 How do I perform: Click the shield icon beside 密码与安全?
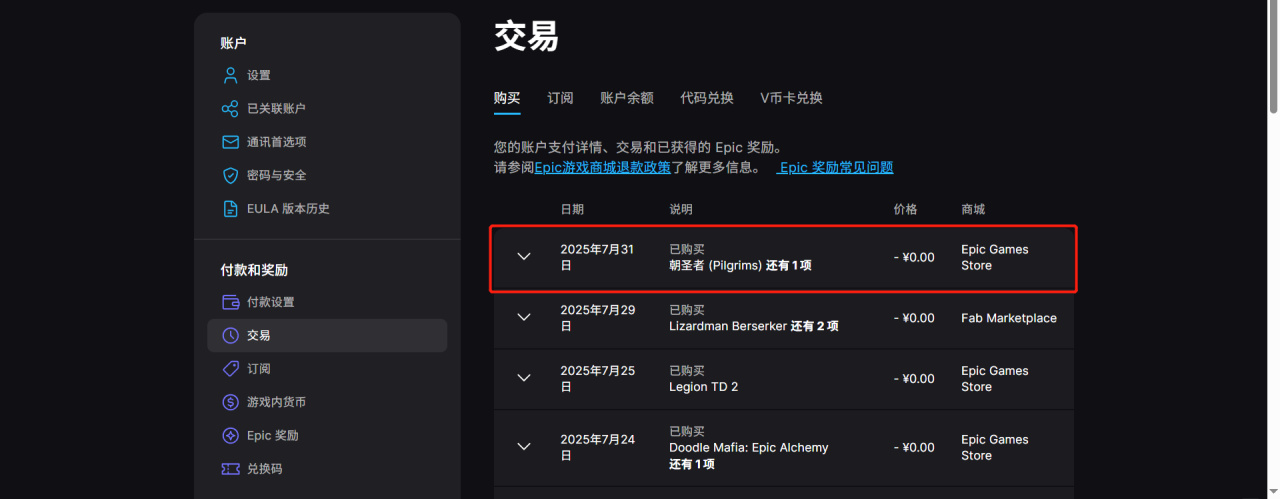[x=230, y=175]
